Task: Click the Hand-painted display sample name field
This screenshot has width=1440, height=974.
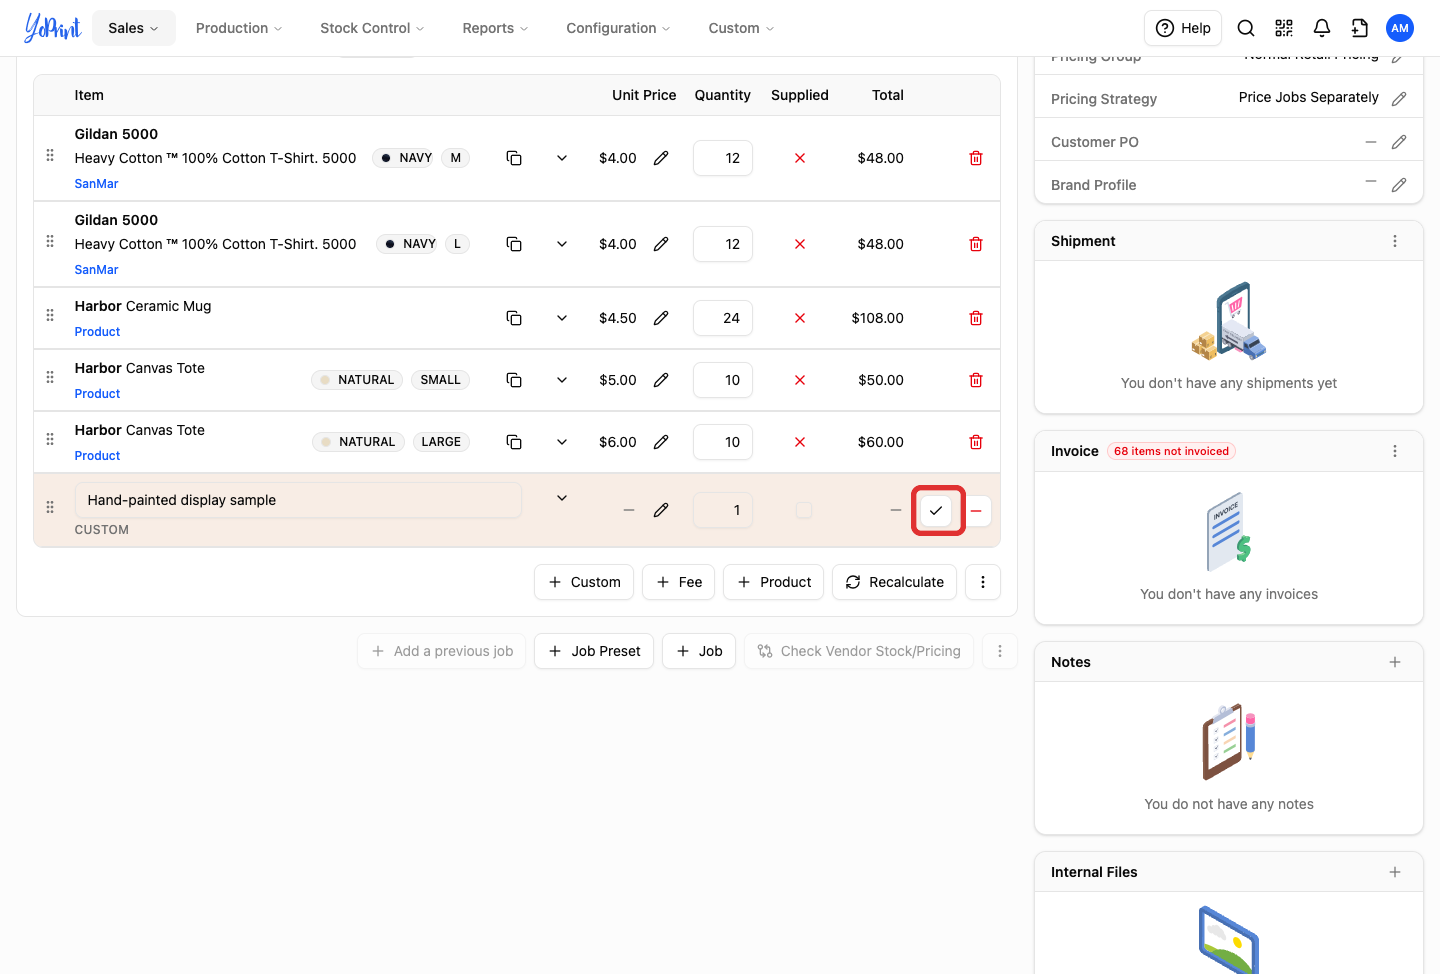Action: point(298,500)
